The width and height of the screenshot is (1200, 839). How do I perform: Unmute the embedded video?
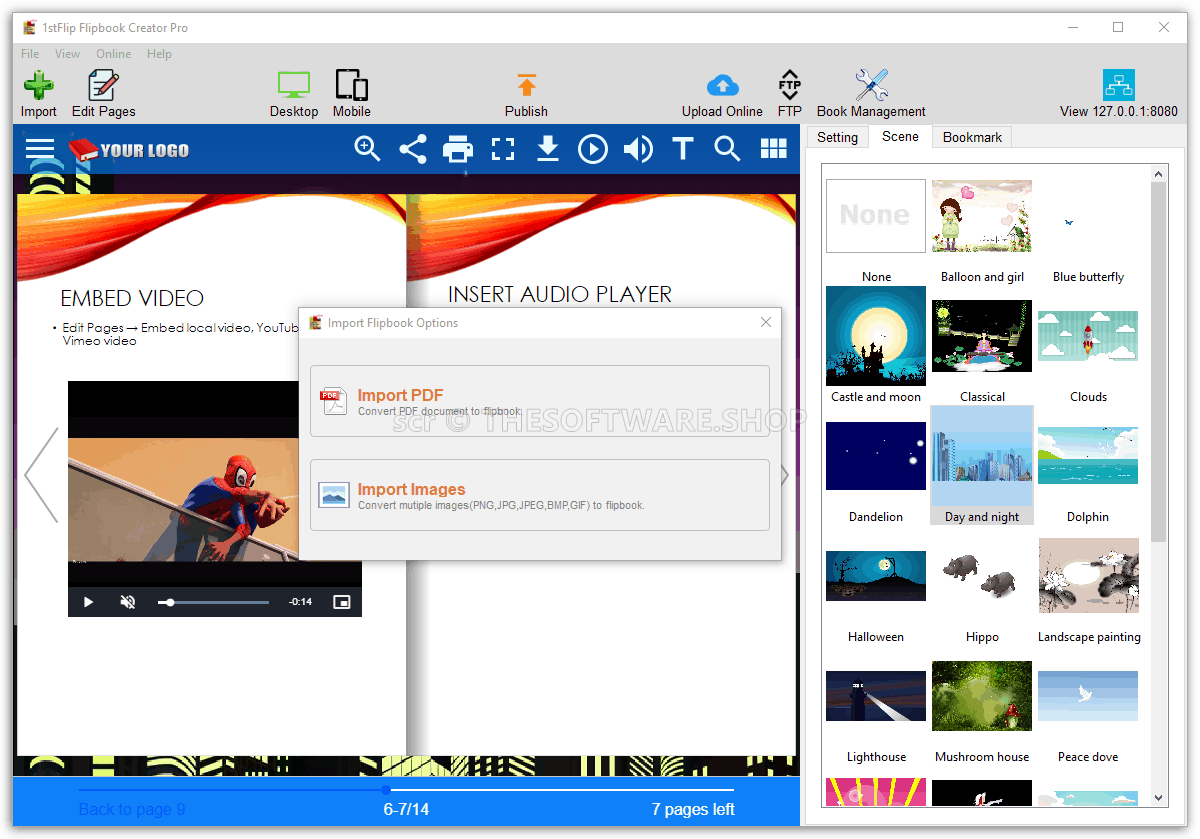(128, 602)
